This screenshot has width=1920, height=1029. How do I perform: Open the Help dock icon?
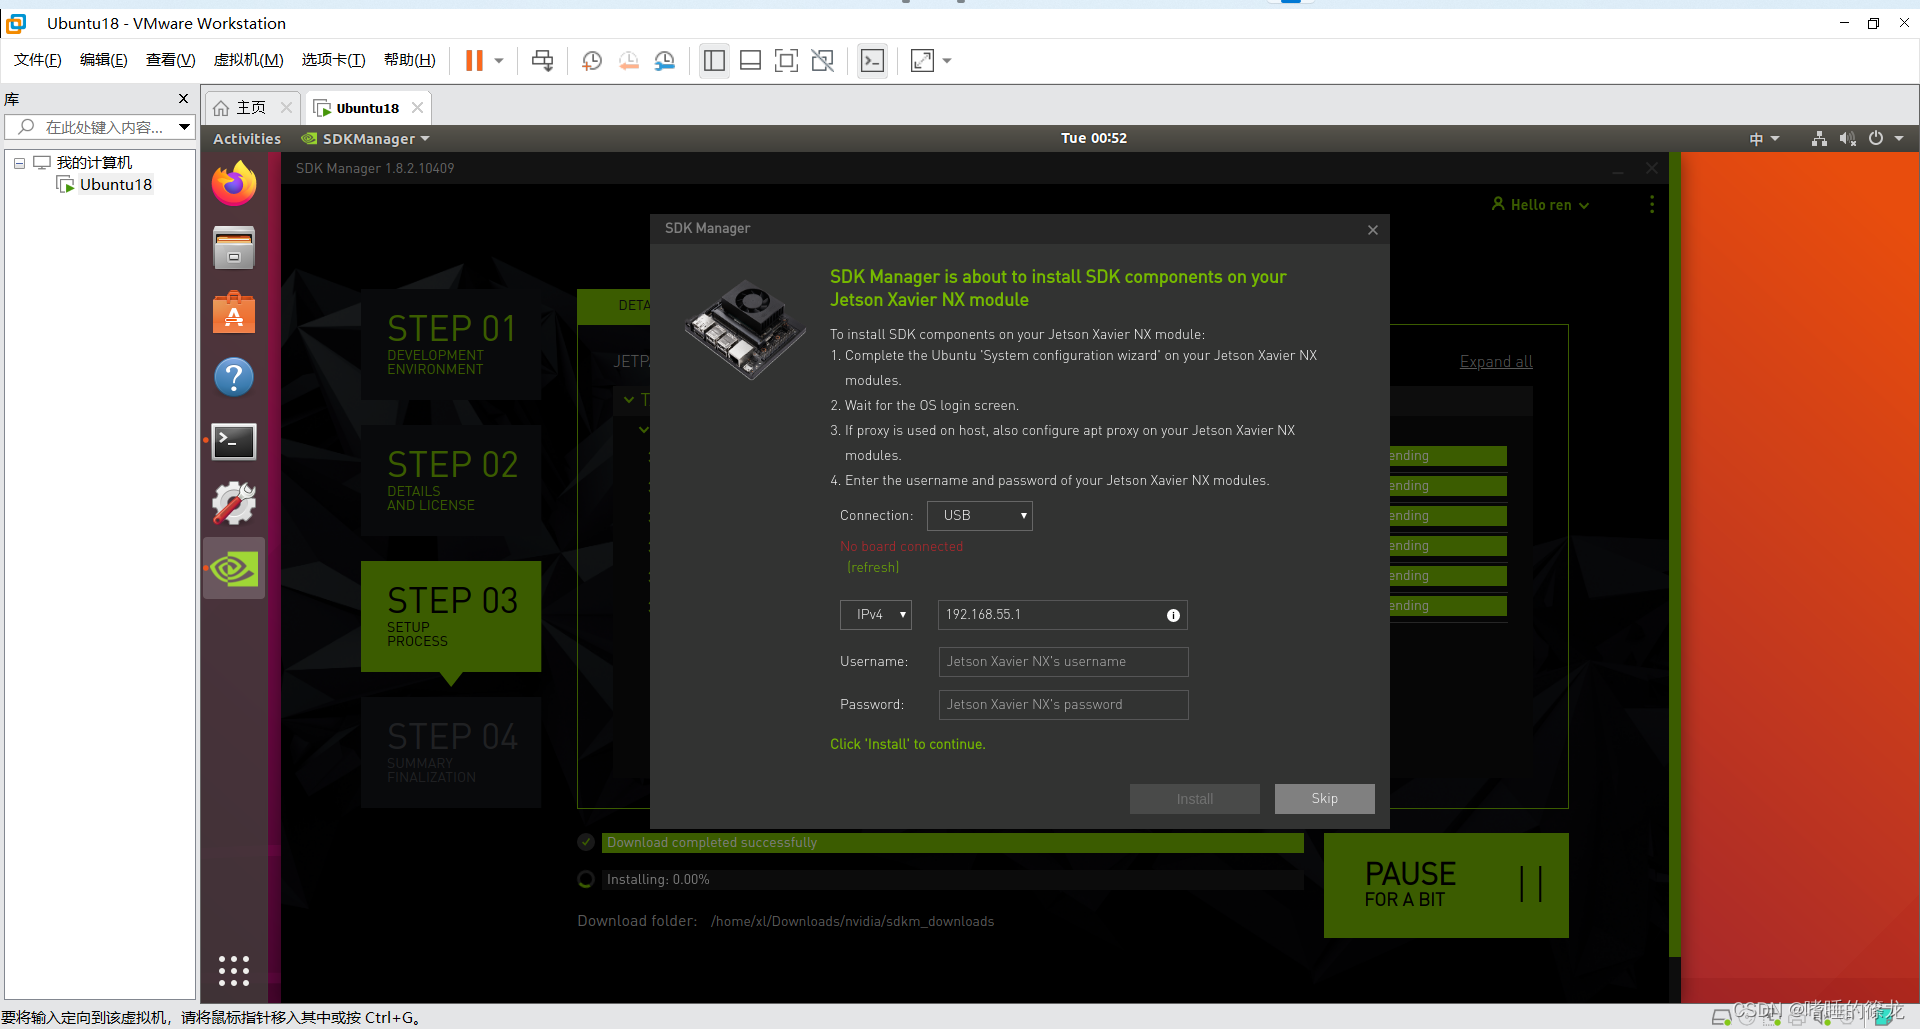click(x=234, y=377)
